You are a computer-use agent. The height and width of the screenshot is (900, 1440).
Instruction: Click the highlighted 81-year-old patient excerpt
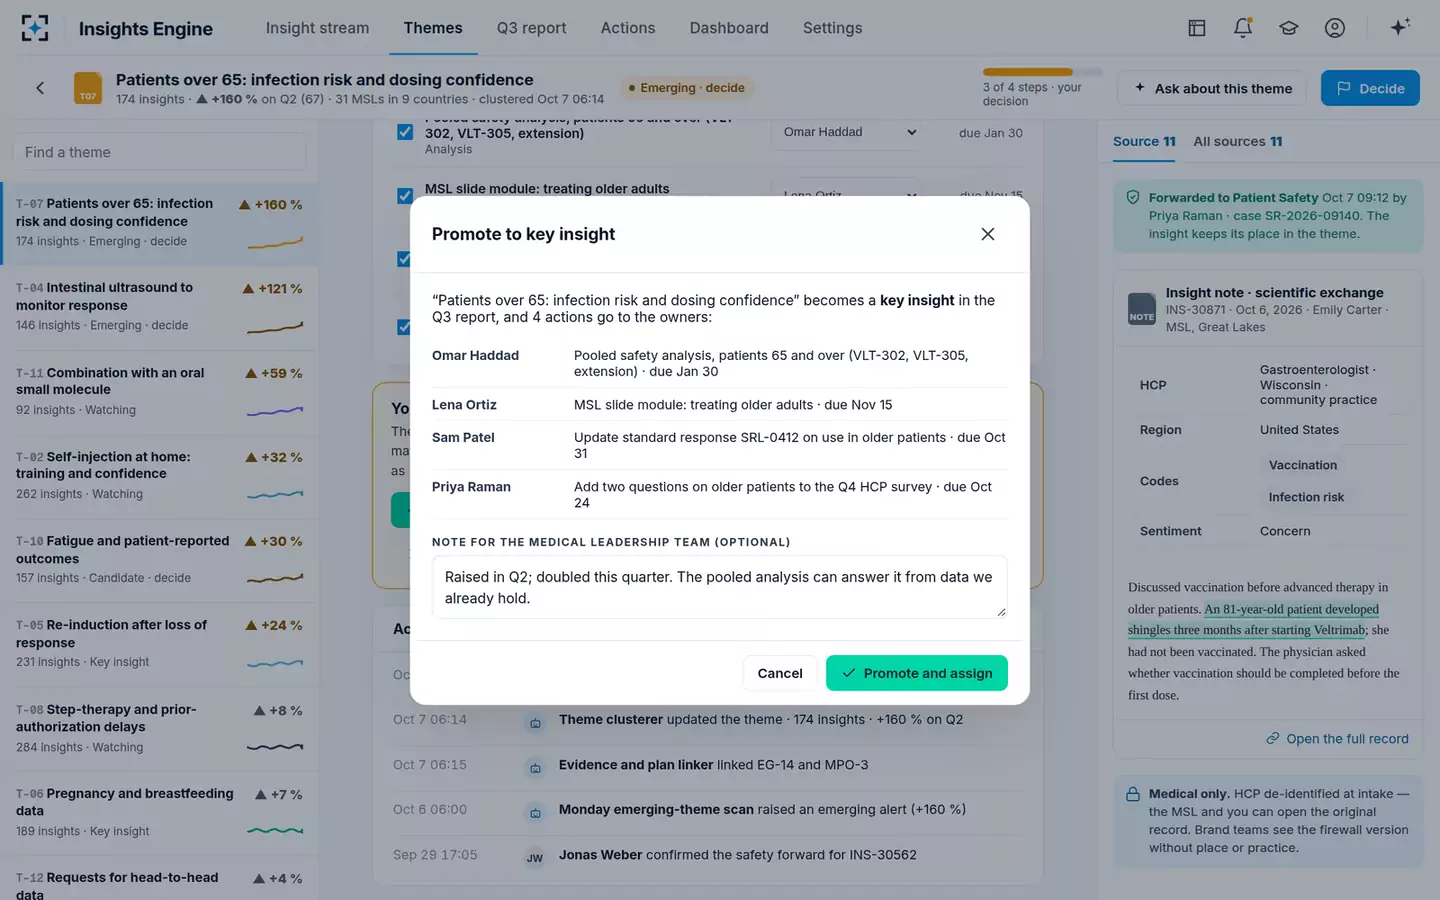click(1254, 620)
